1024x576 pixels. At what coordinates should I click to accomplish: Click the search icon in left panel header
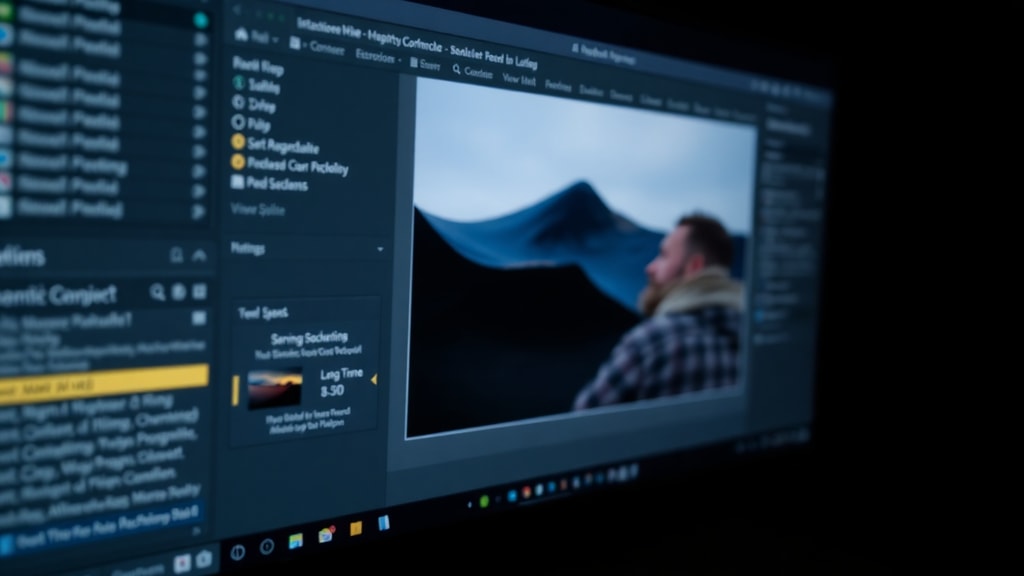(x=157, y=292)
